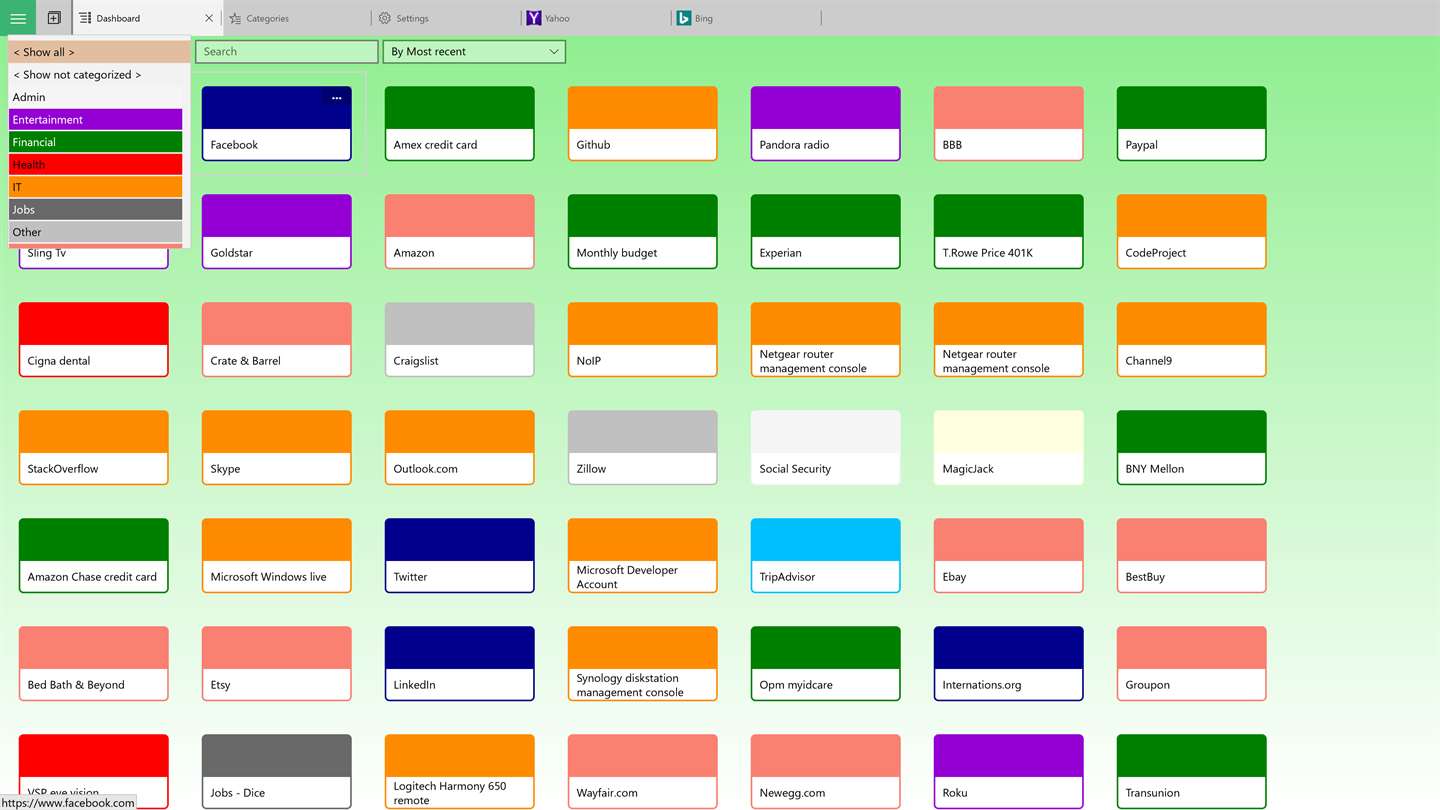Open the CodeProject tile
This screenshot has width=1440, height=810.
pyautogui.click(x=1191, y=231)
